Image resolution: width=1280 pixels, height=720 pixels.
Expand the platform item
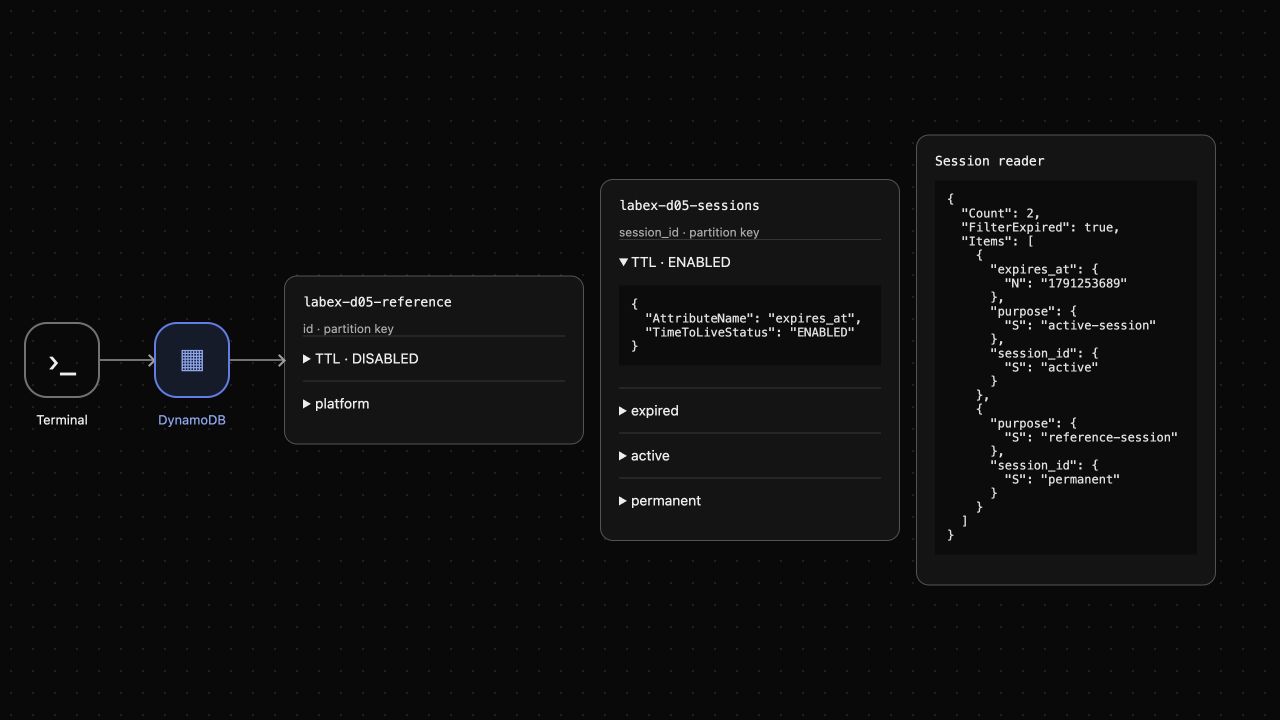click(x=434, y=404)
